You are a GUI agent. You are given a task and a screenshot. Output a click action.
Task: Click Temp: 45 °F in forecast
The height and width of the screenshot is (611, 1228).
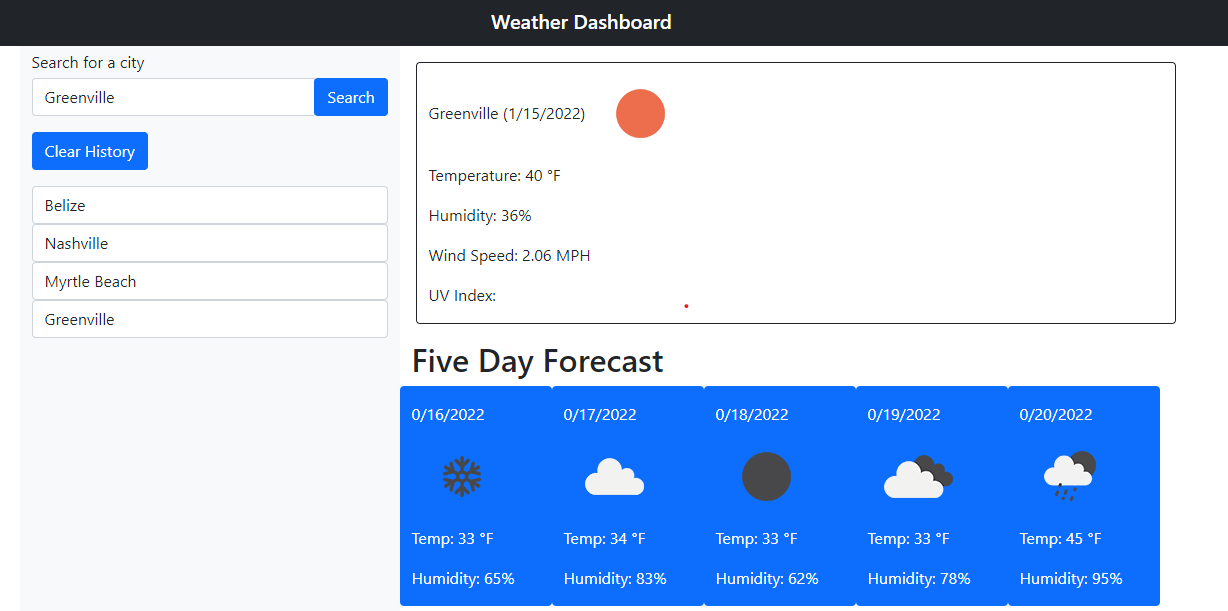(1061, 539)
